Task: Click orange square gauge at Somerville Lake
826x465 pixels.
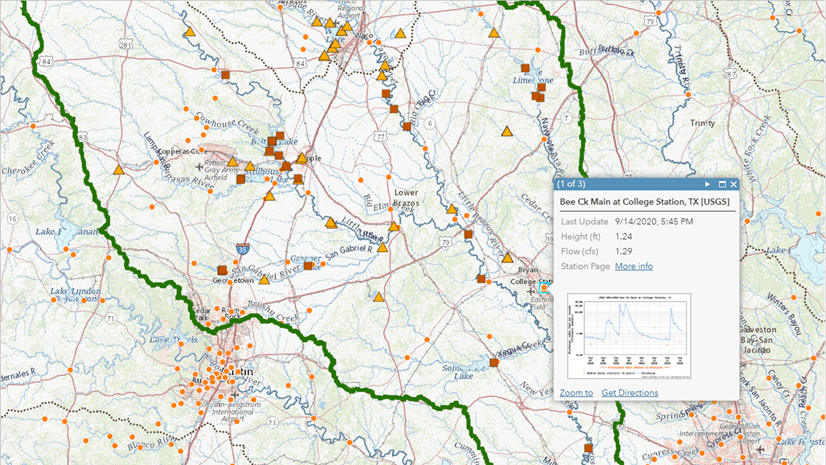Action: coord(494,362)
